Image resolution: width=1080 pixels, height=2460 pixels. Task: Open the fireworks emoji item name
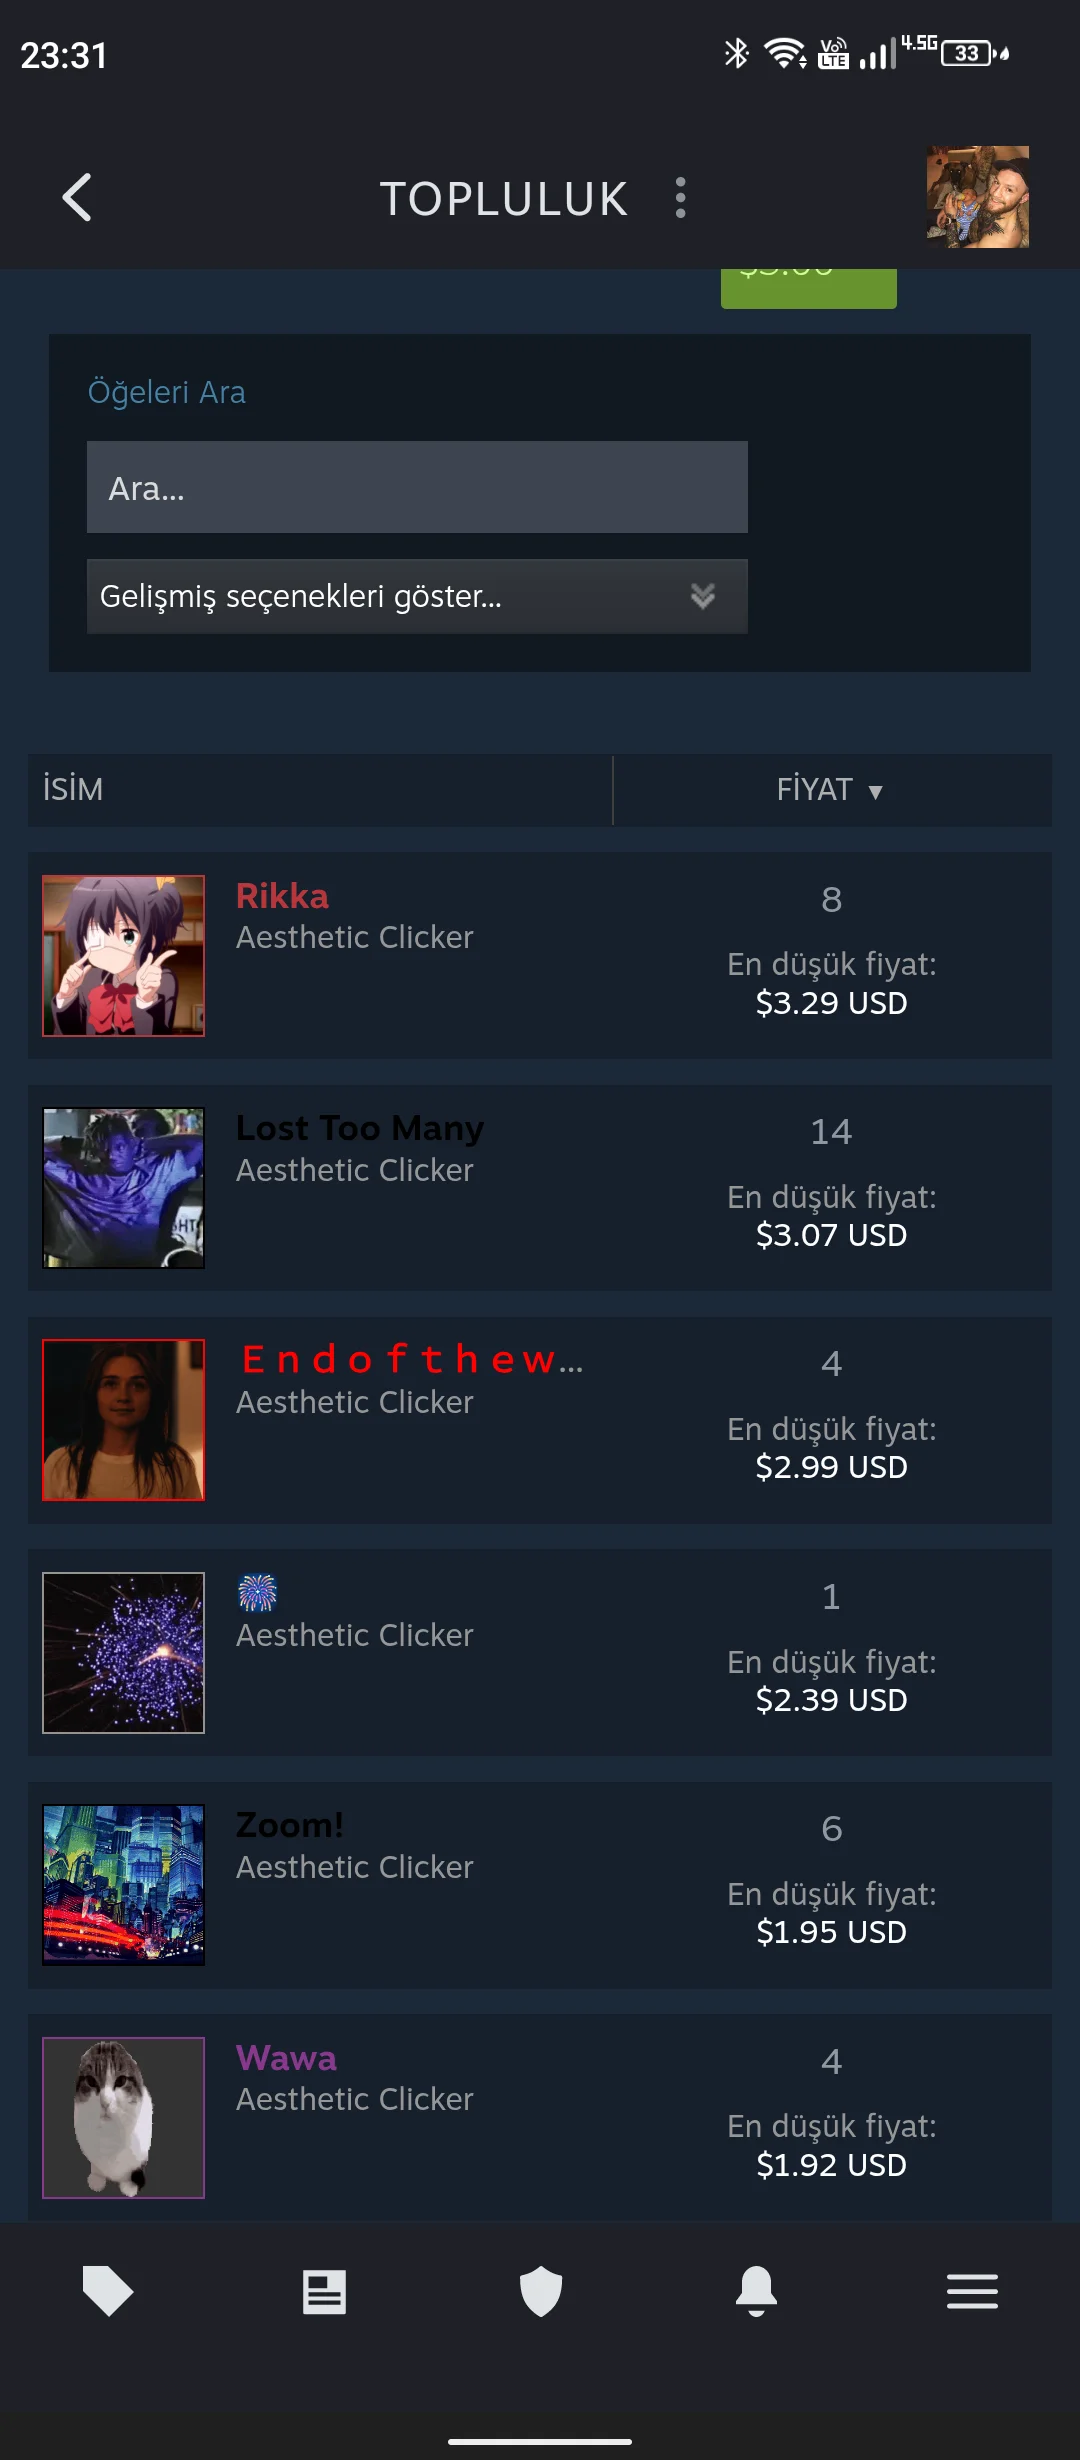[x=257, y=1592]
